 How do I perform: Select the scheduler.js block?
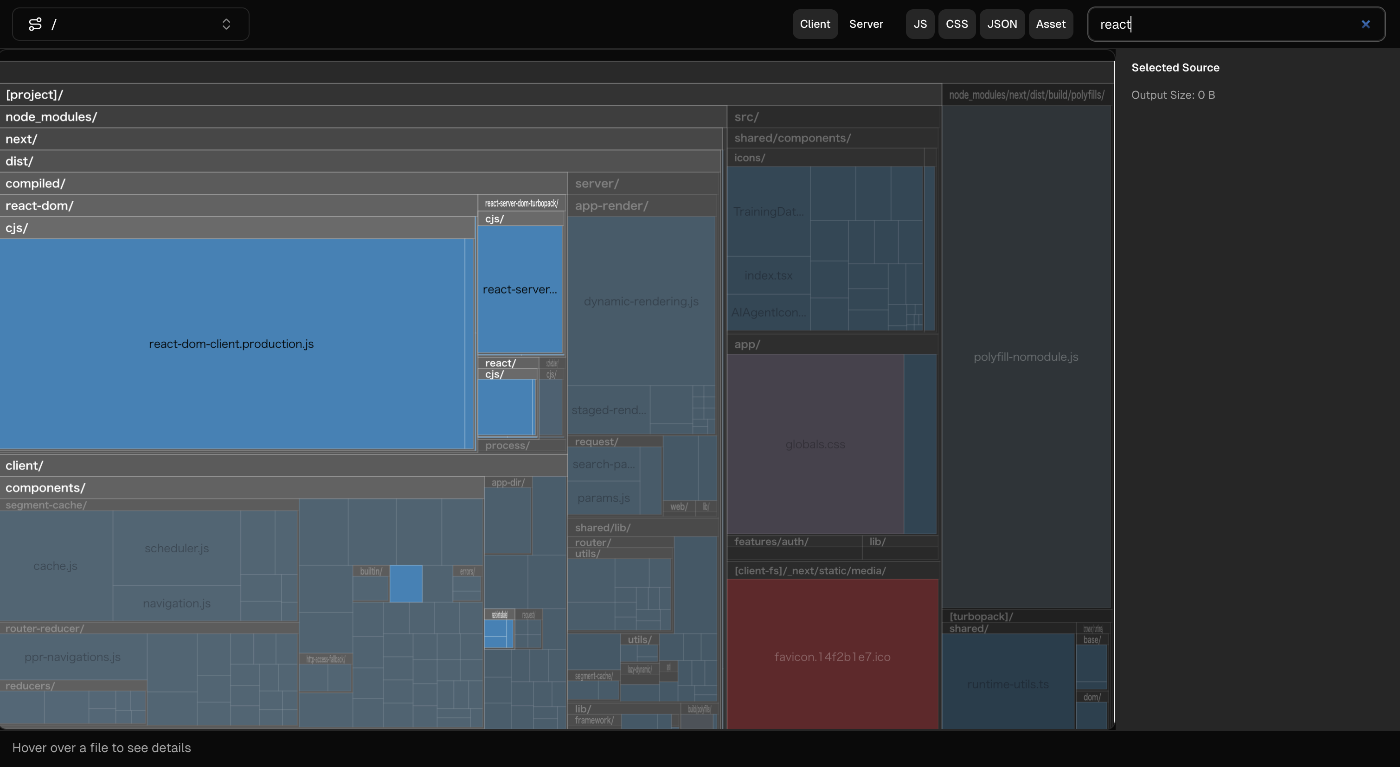[177, 548]
